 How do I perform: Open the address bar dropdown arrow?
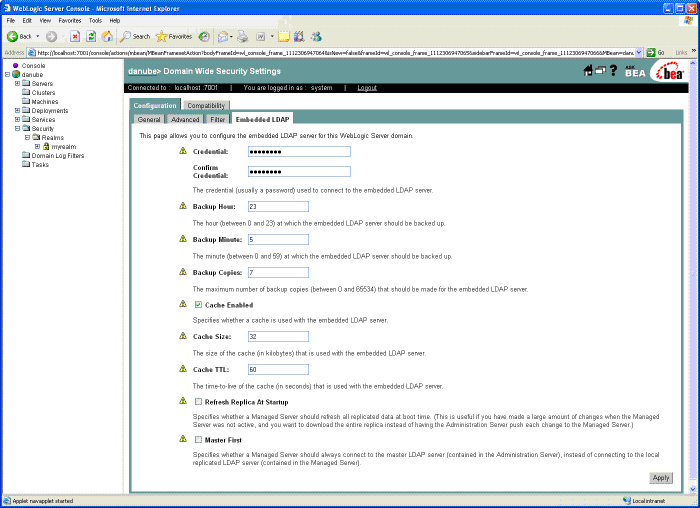639,53
